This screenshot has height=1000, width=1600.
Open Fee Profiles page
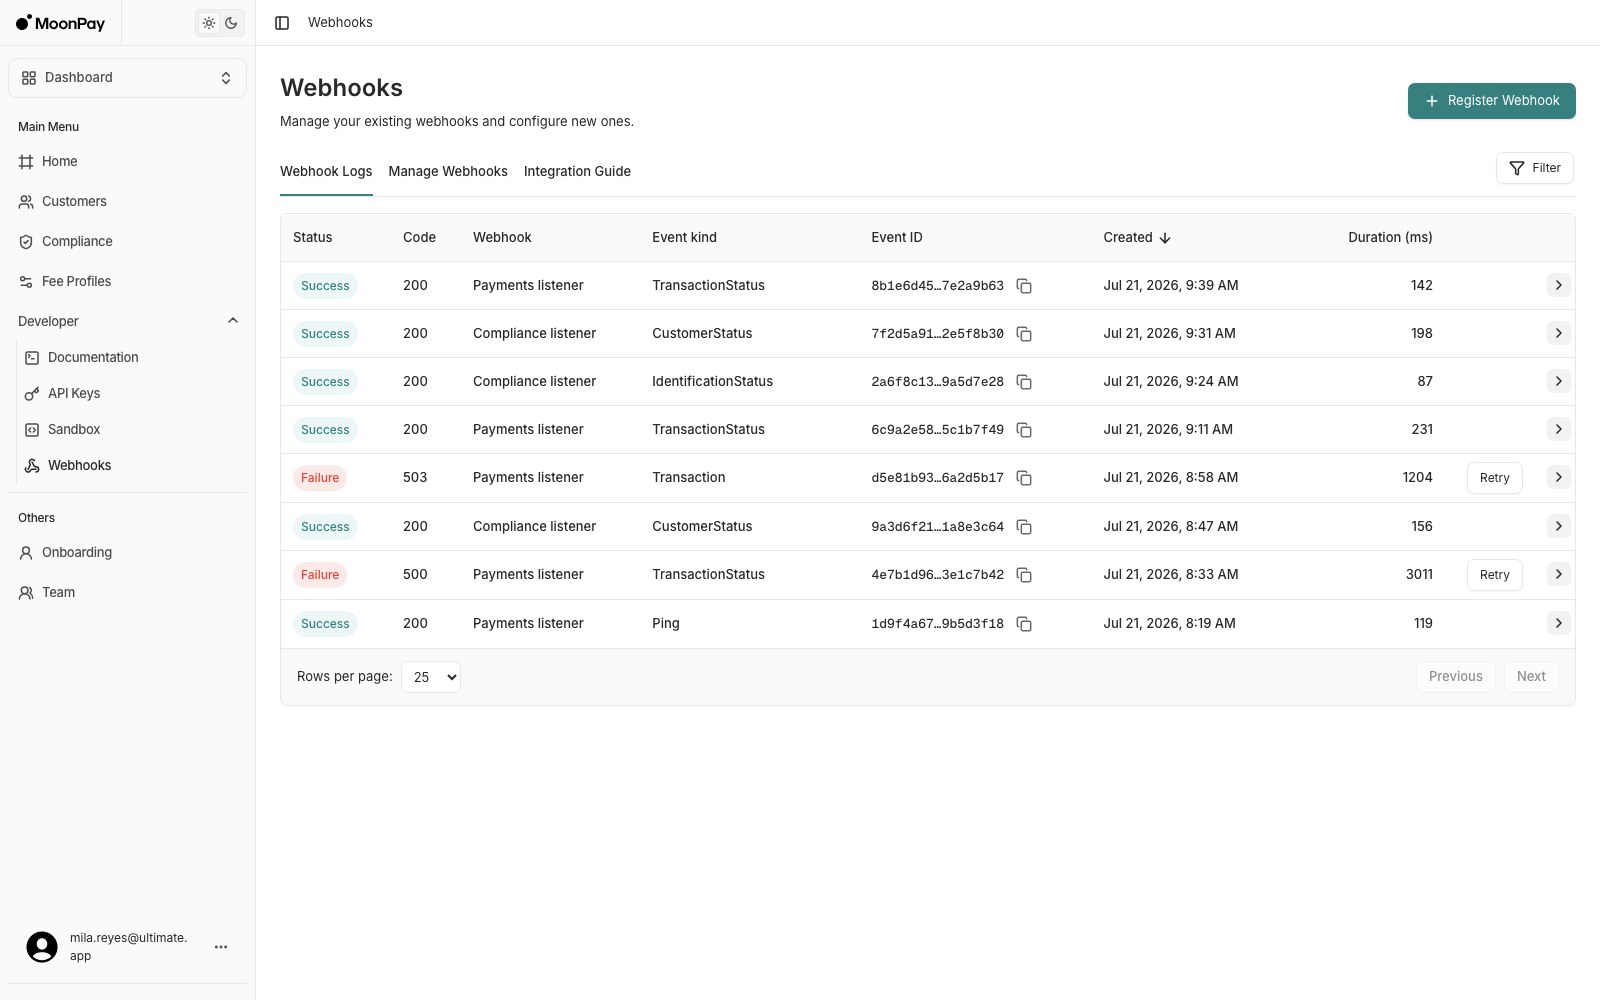pos(127,282)
